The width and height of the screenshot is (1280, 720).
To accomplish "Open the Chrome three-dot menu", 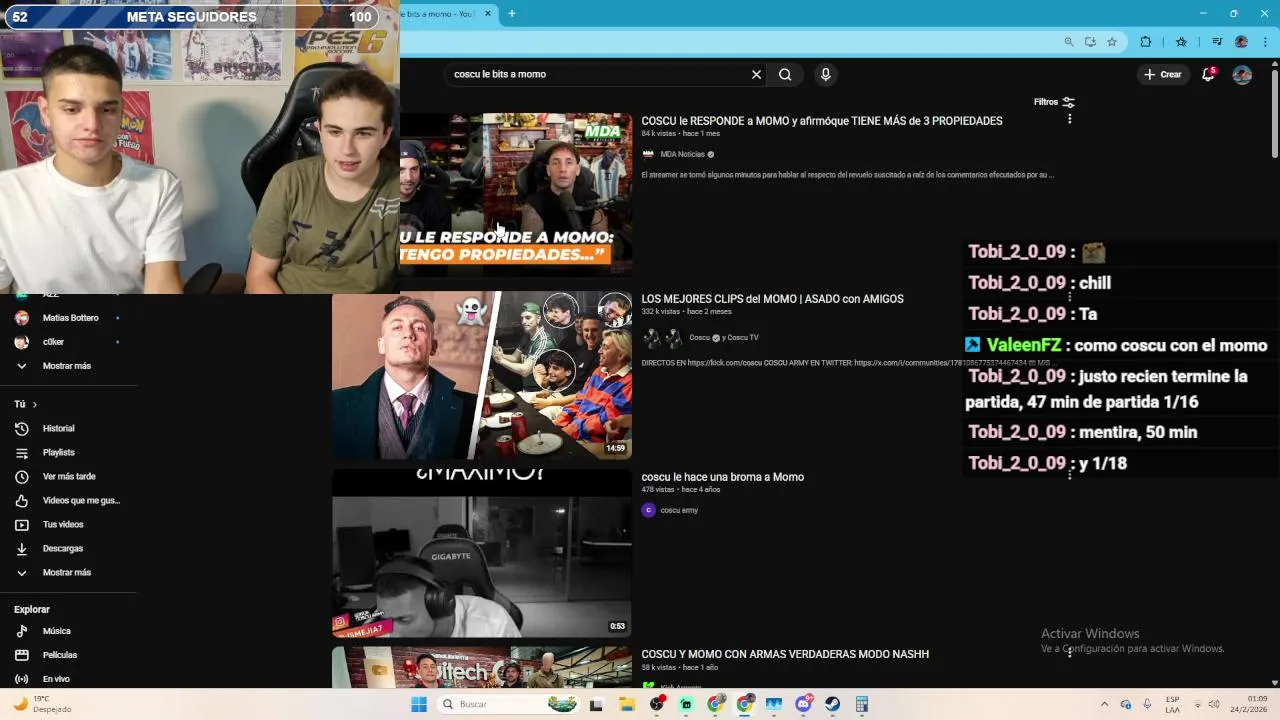I will (1265, 42).
